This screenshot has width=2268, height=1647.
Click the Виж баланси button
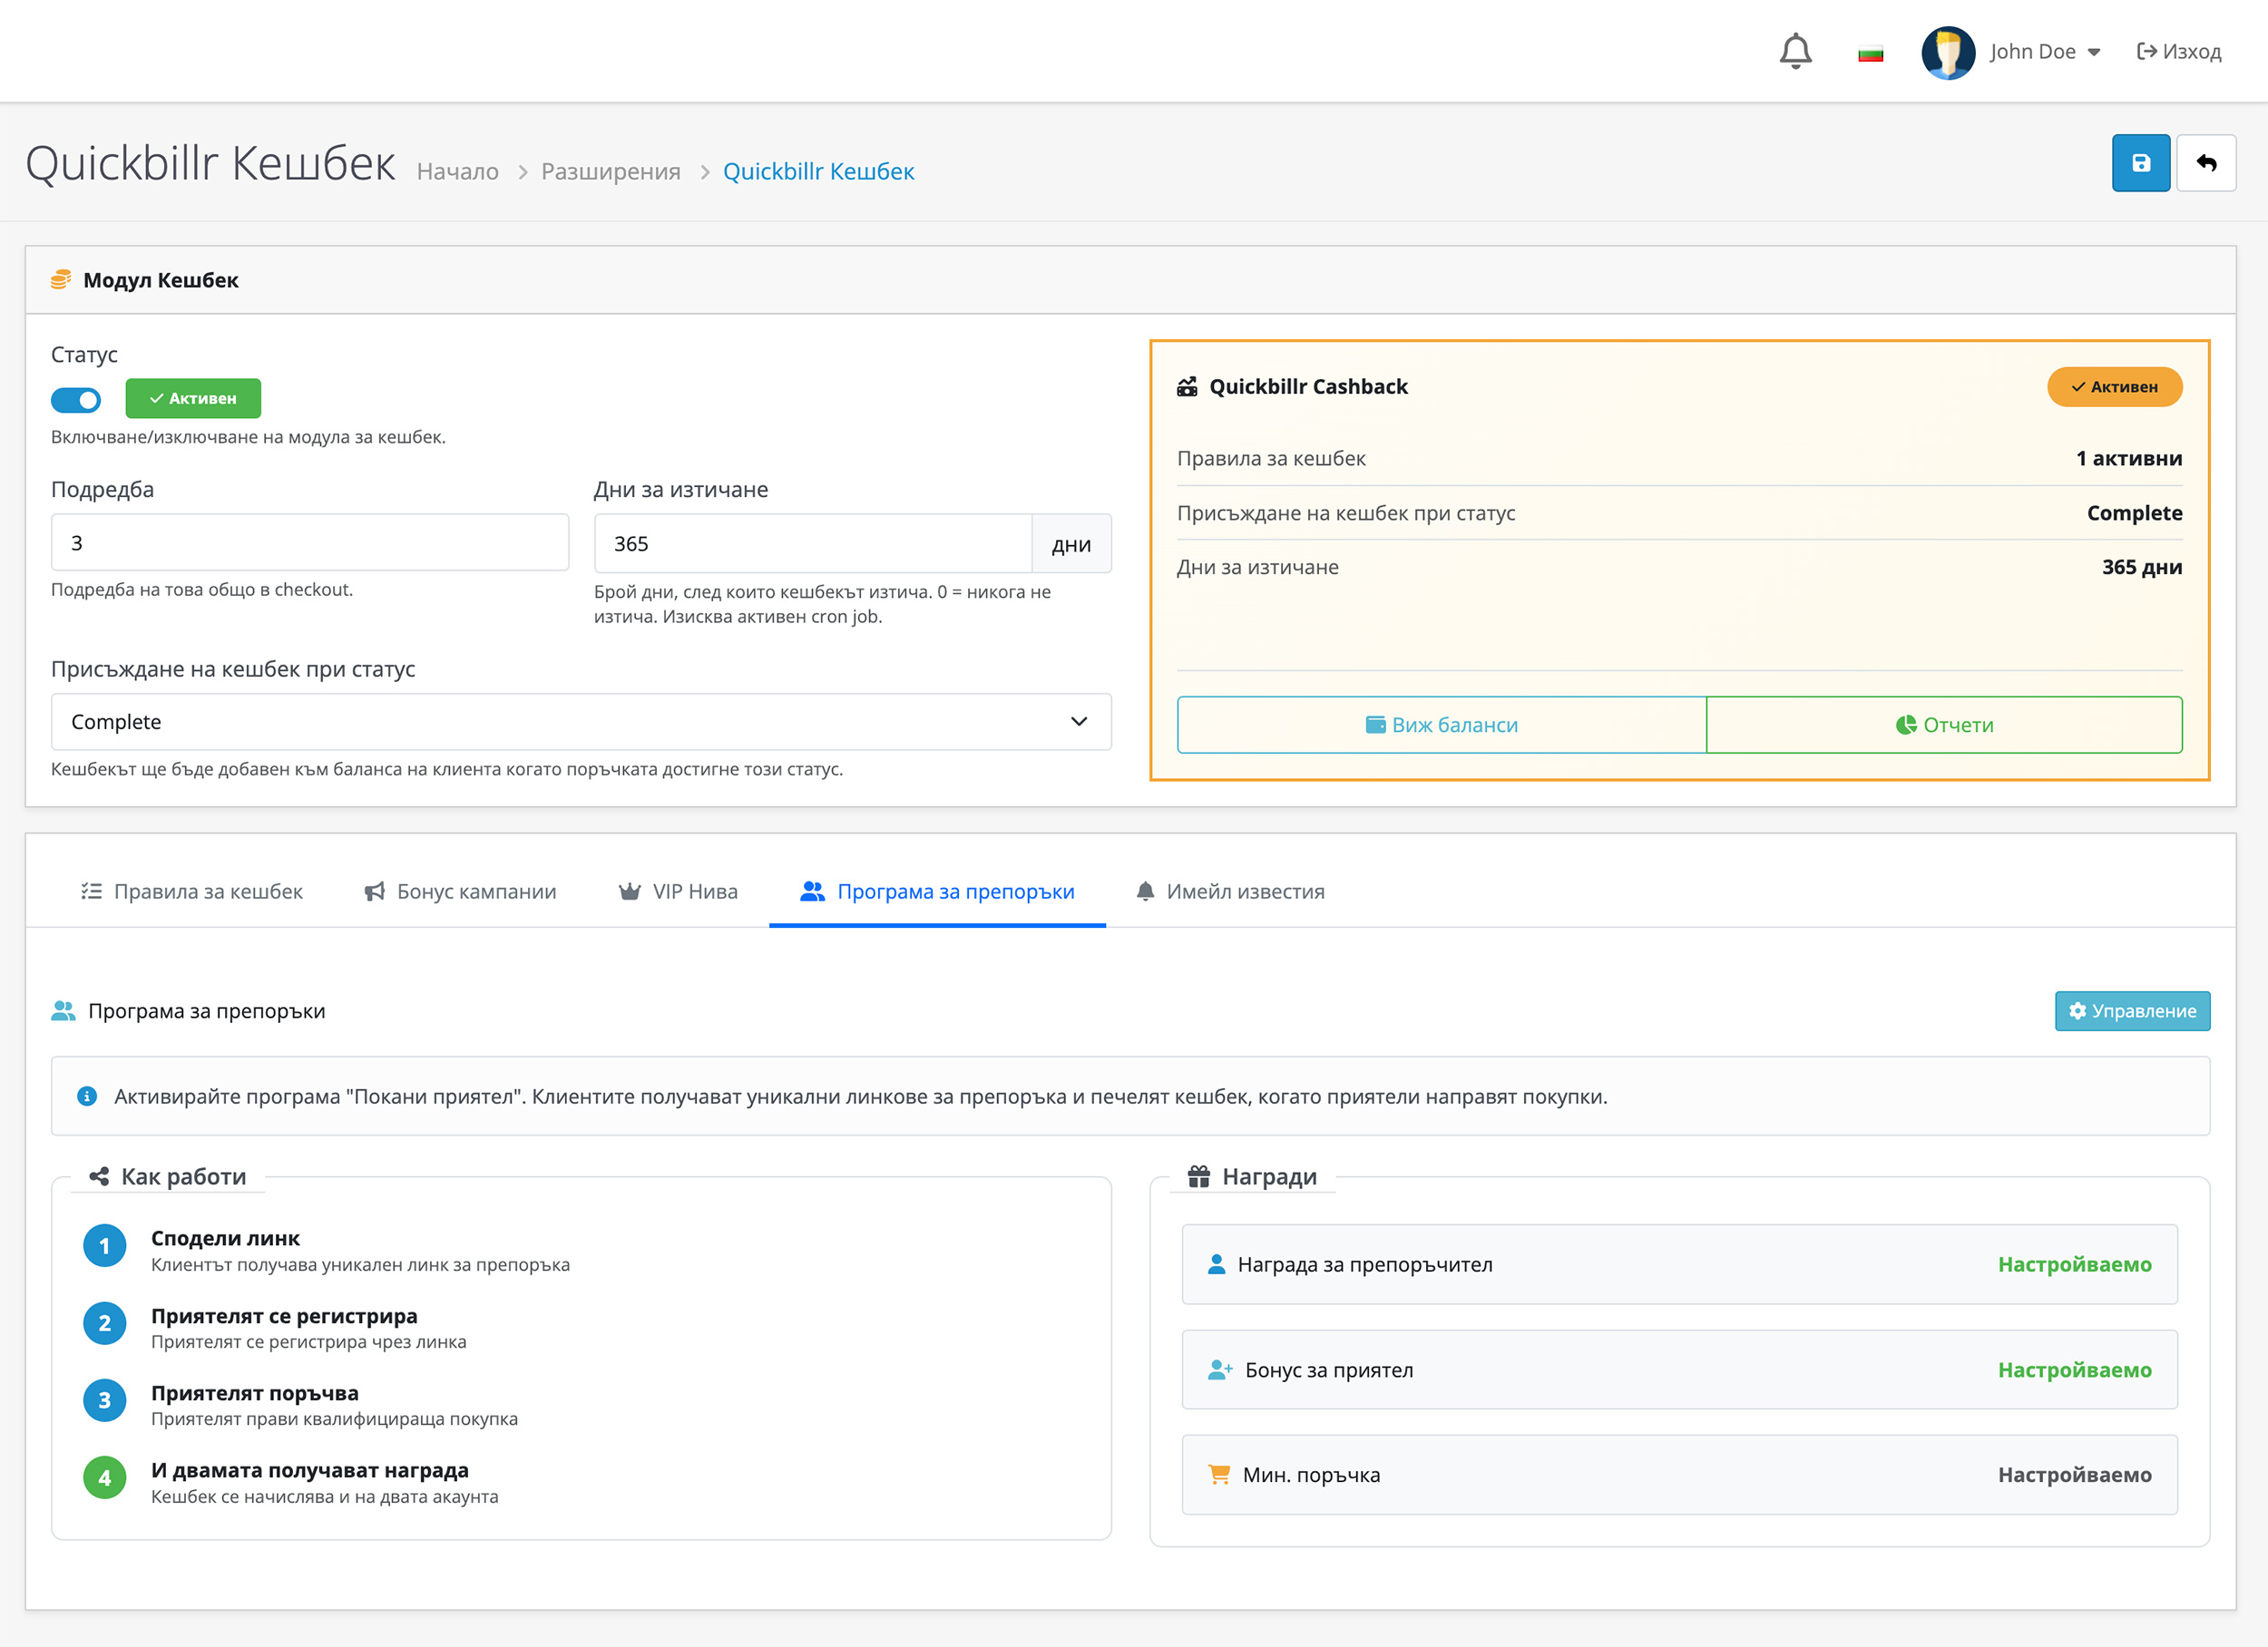pyautogui.click(x=1441, y=725)
